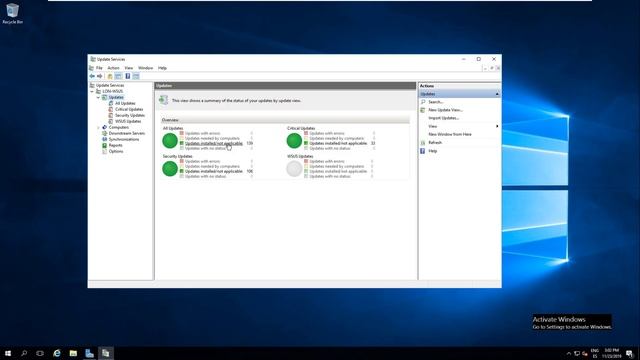Open All Updates in the tree
The image size is (640, 360).
[125, 103]
